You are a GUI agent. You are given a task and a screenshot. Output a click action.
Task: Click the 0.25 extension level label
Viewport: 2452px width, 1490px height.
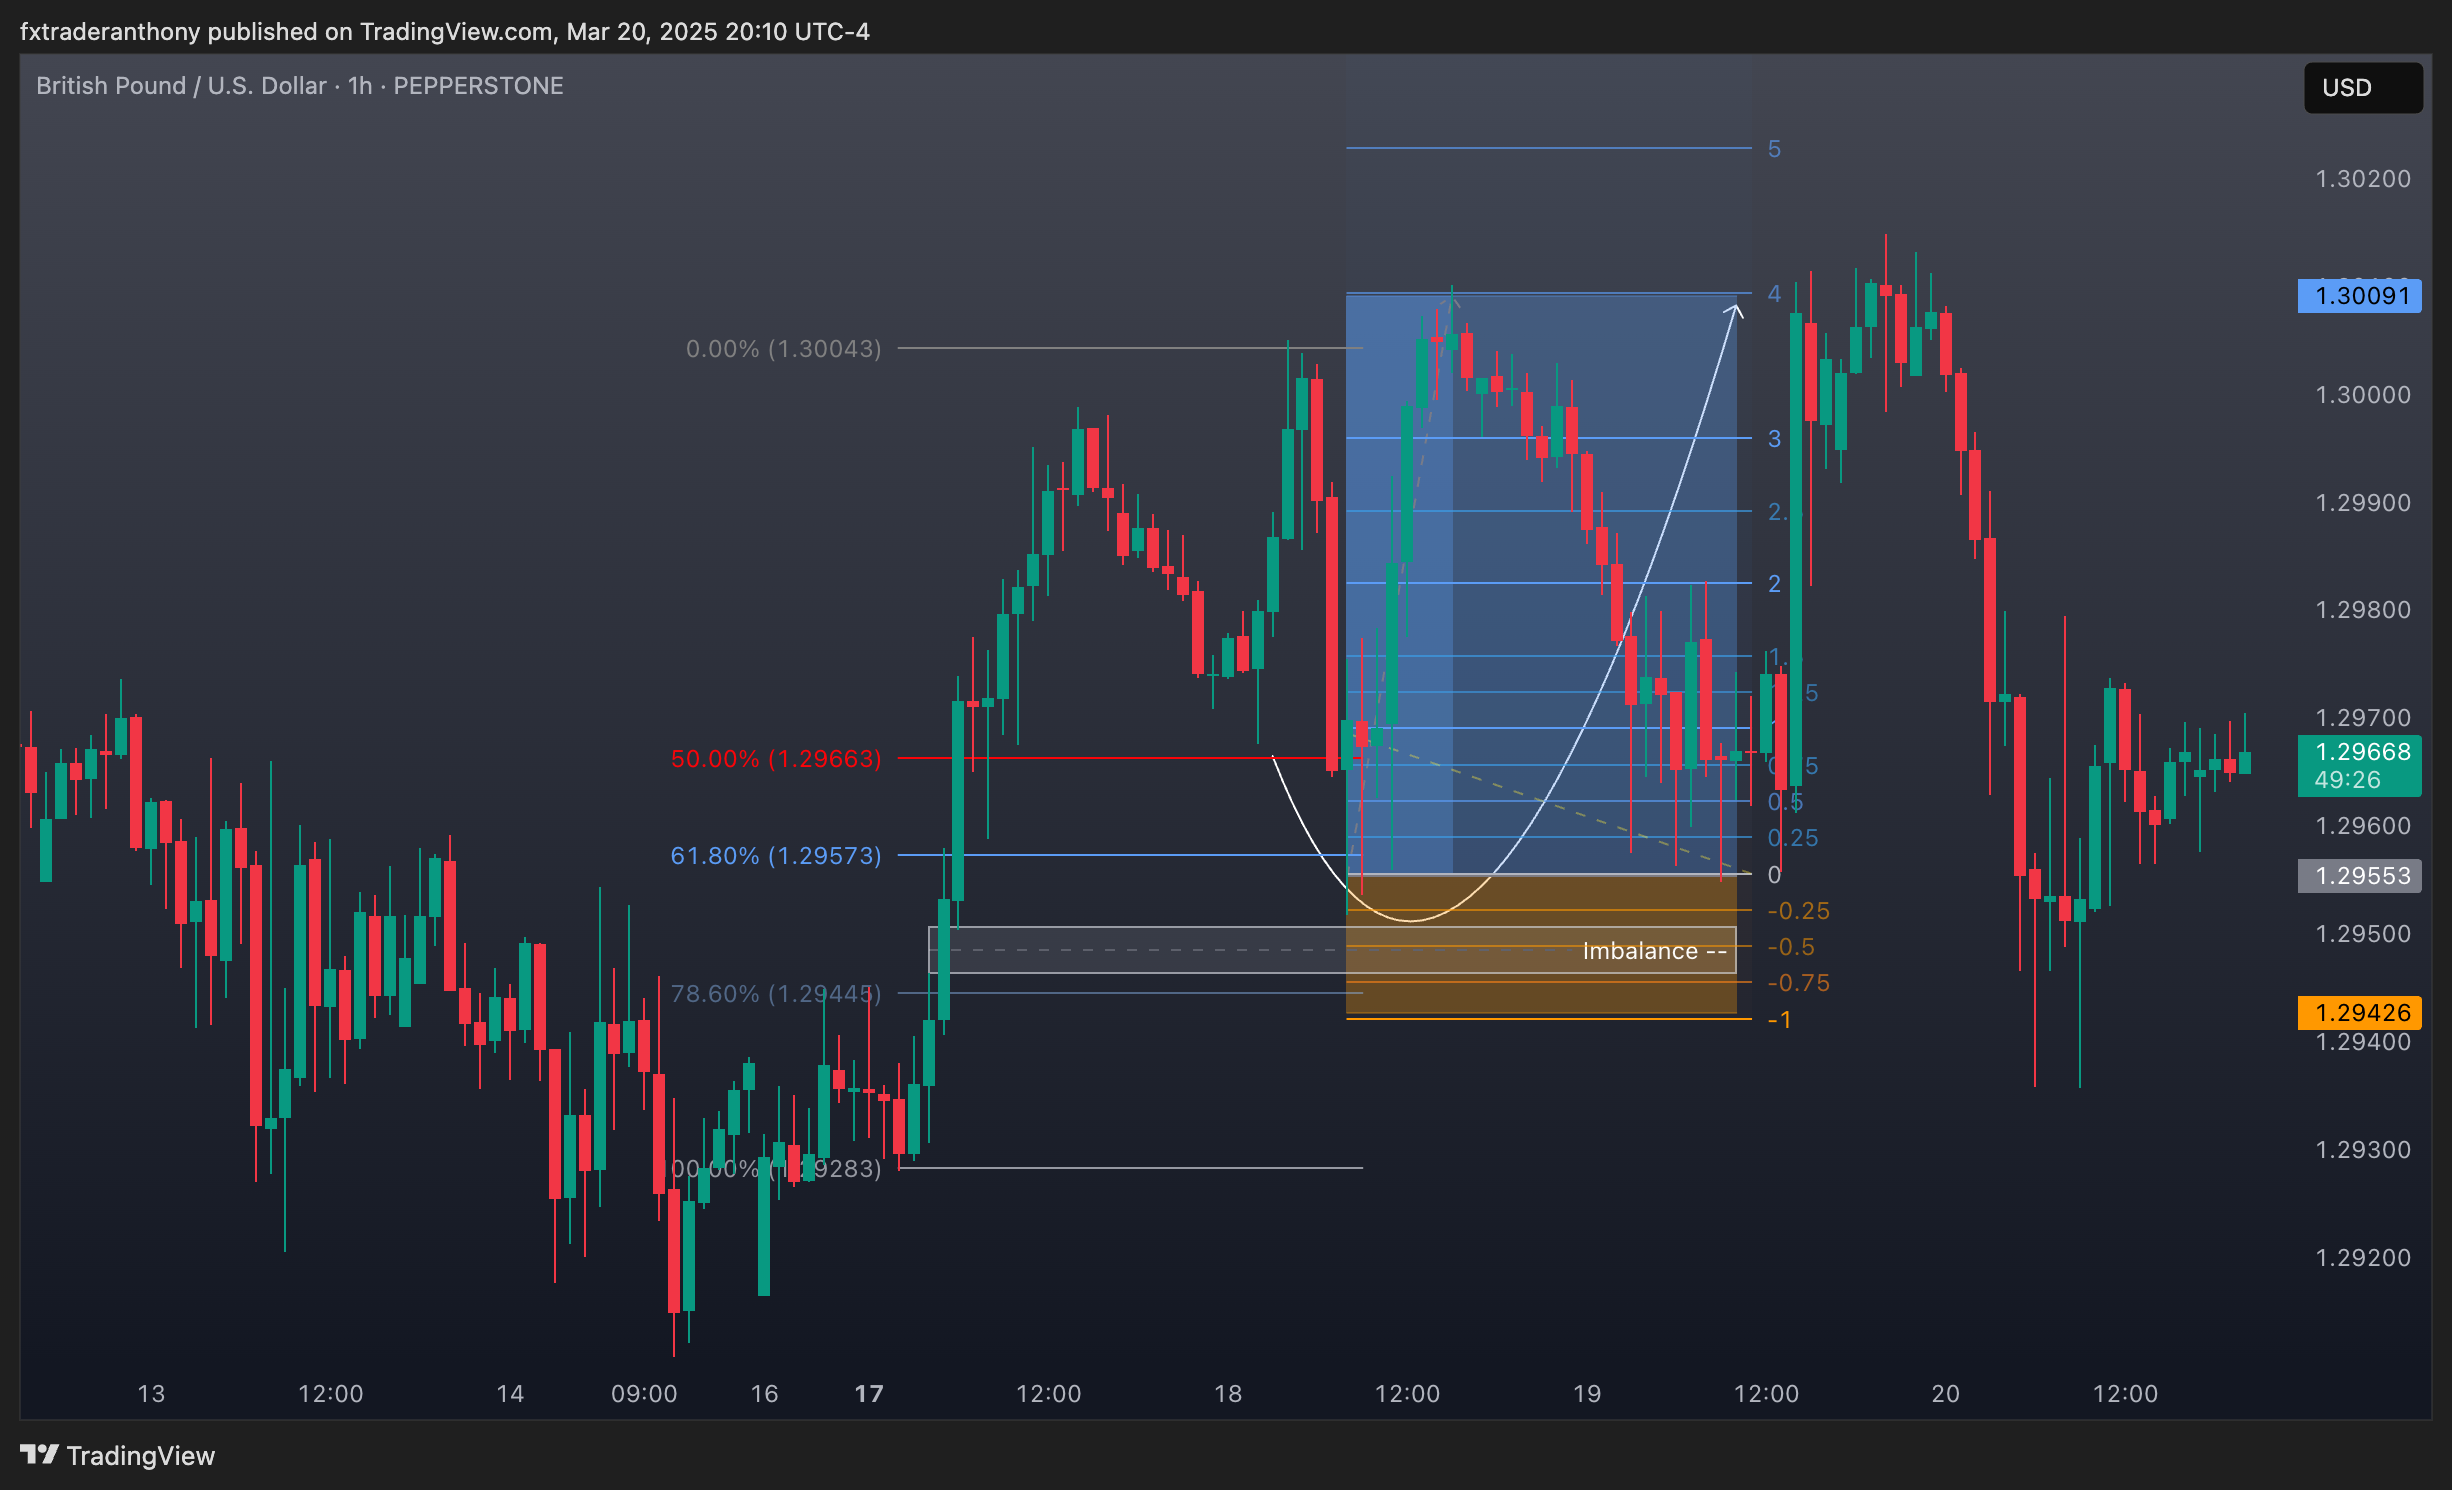[x=1793, y=838]
